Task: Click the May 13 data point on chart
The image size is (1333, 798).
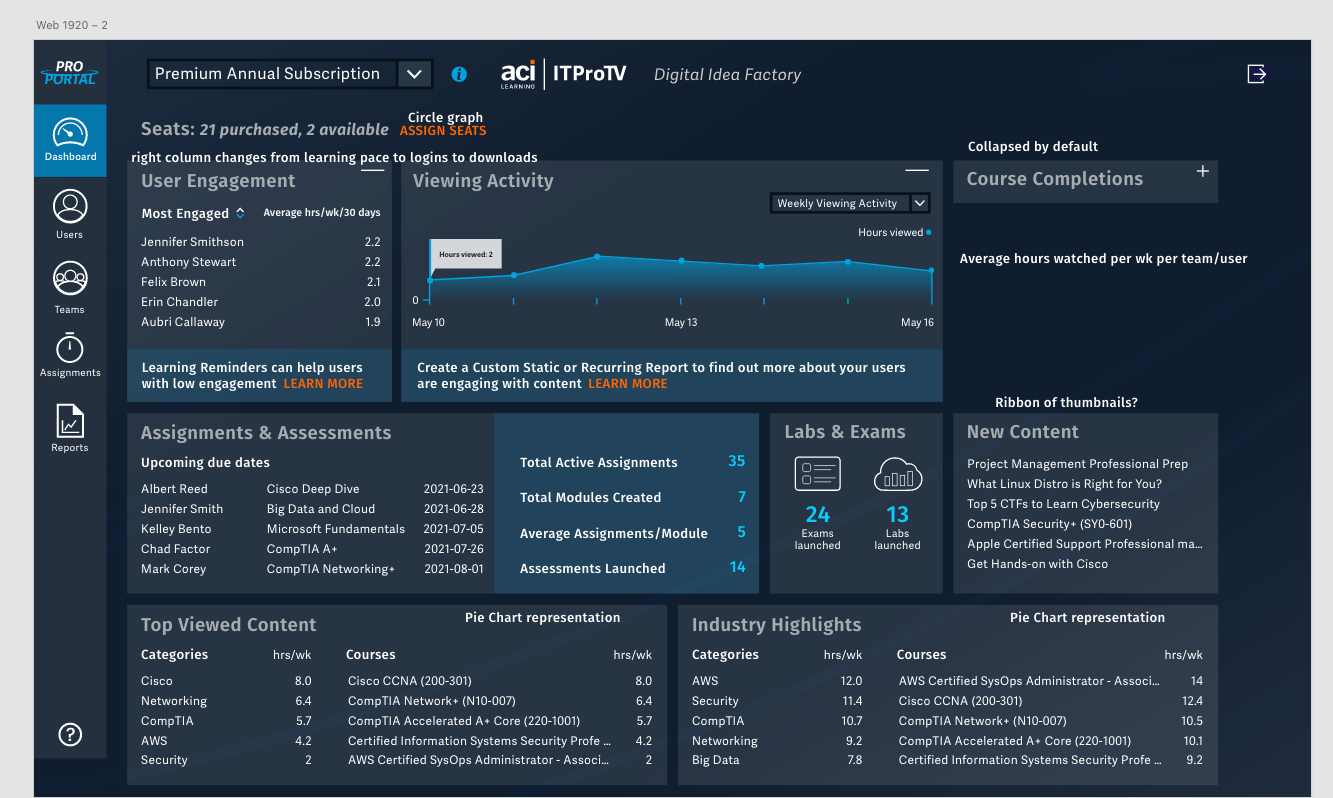Action: coord(682,261)
